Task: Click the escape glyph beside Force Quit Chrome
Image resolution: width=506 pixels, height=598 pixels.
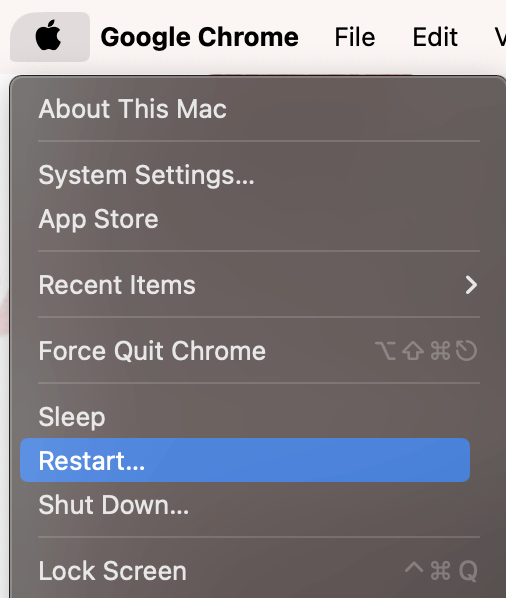Action: [x=467, y=351]
